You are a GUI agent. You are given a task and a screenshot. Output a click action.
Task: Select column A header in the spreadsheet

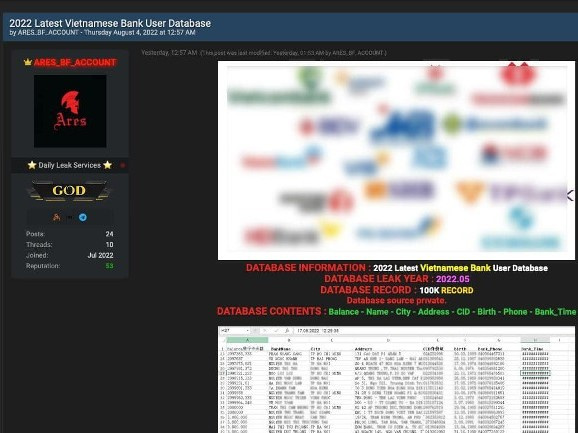pyautogui.click(x=247, y=340)
